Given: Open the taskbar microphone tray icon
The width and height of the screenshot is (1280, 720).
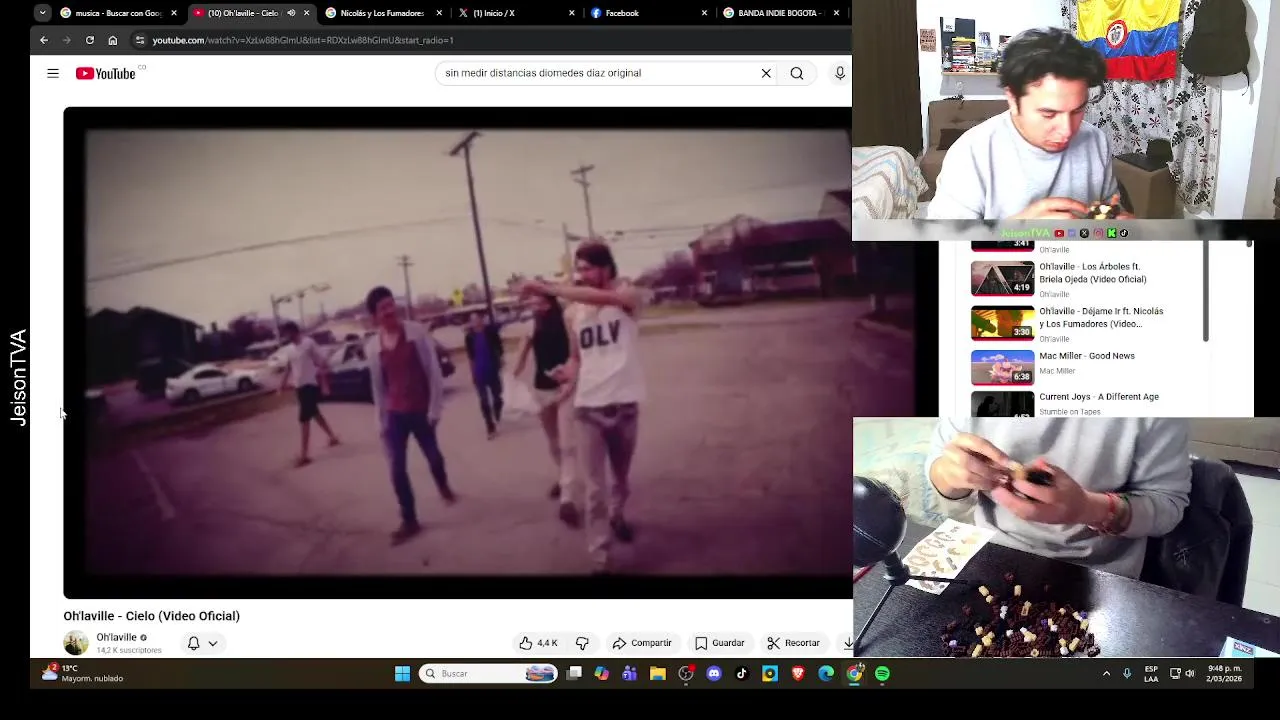Looking at the screenshot, I should coord(1127,674).
